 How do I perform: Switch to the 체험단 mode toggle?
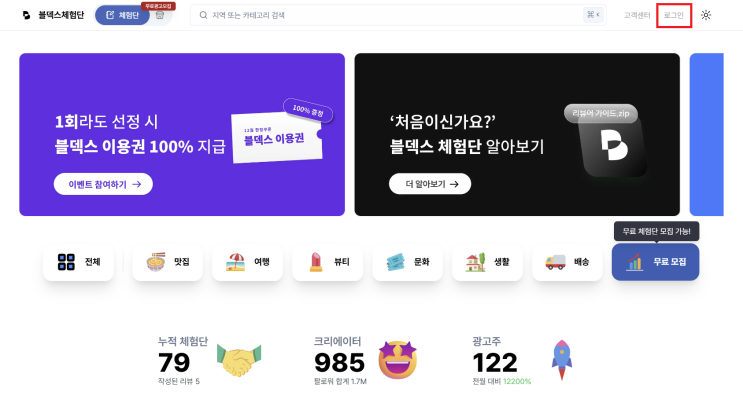122,15
